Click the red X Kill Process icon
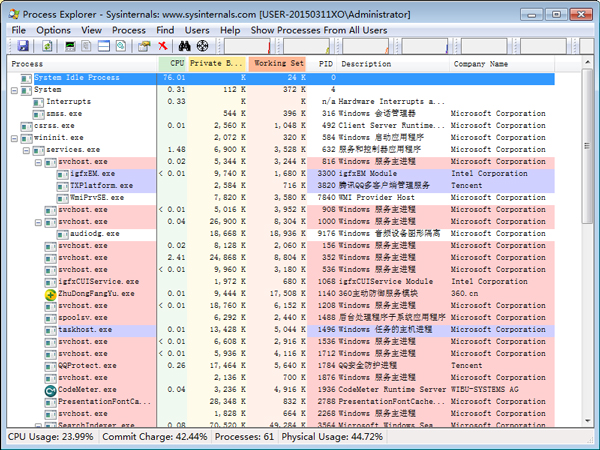Screen dimensions: 600x450 tap(163, 46)
